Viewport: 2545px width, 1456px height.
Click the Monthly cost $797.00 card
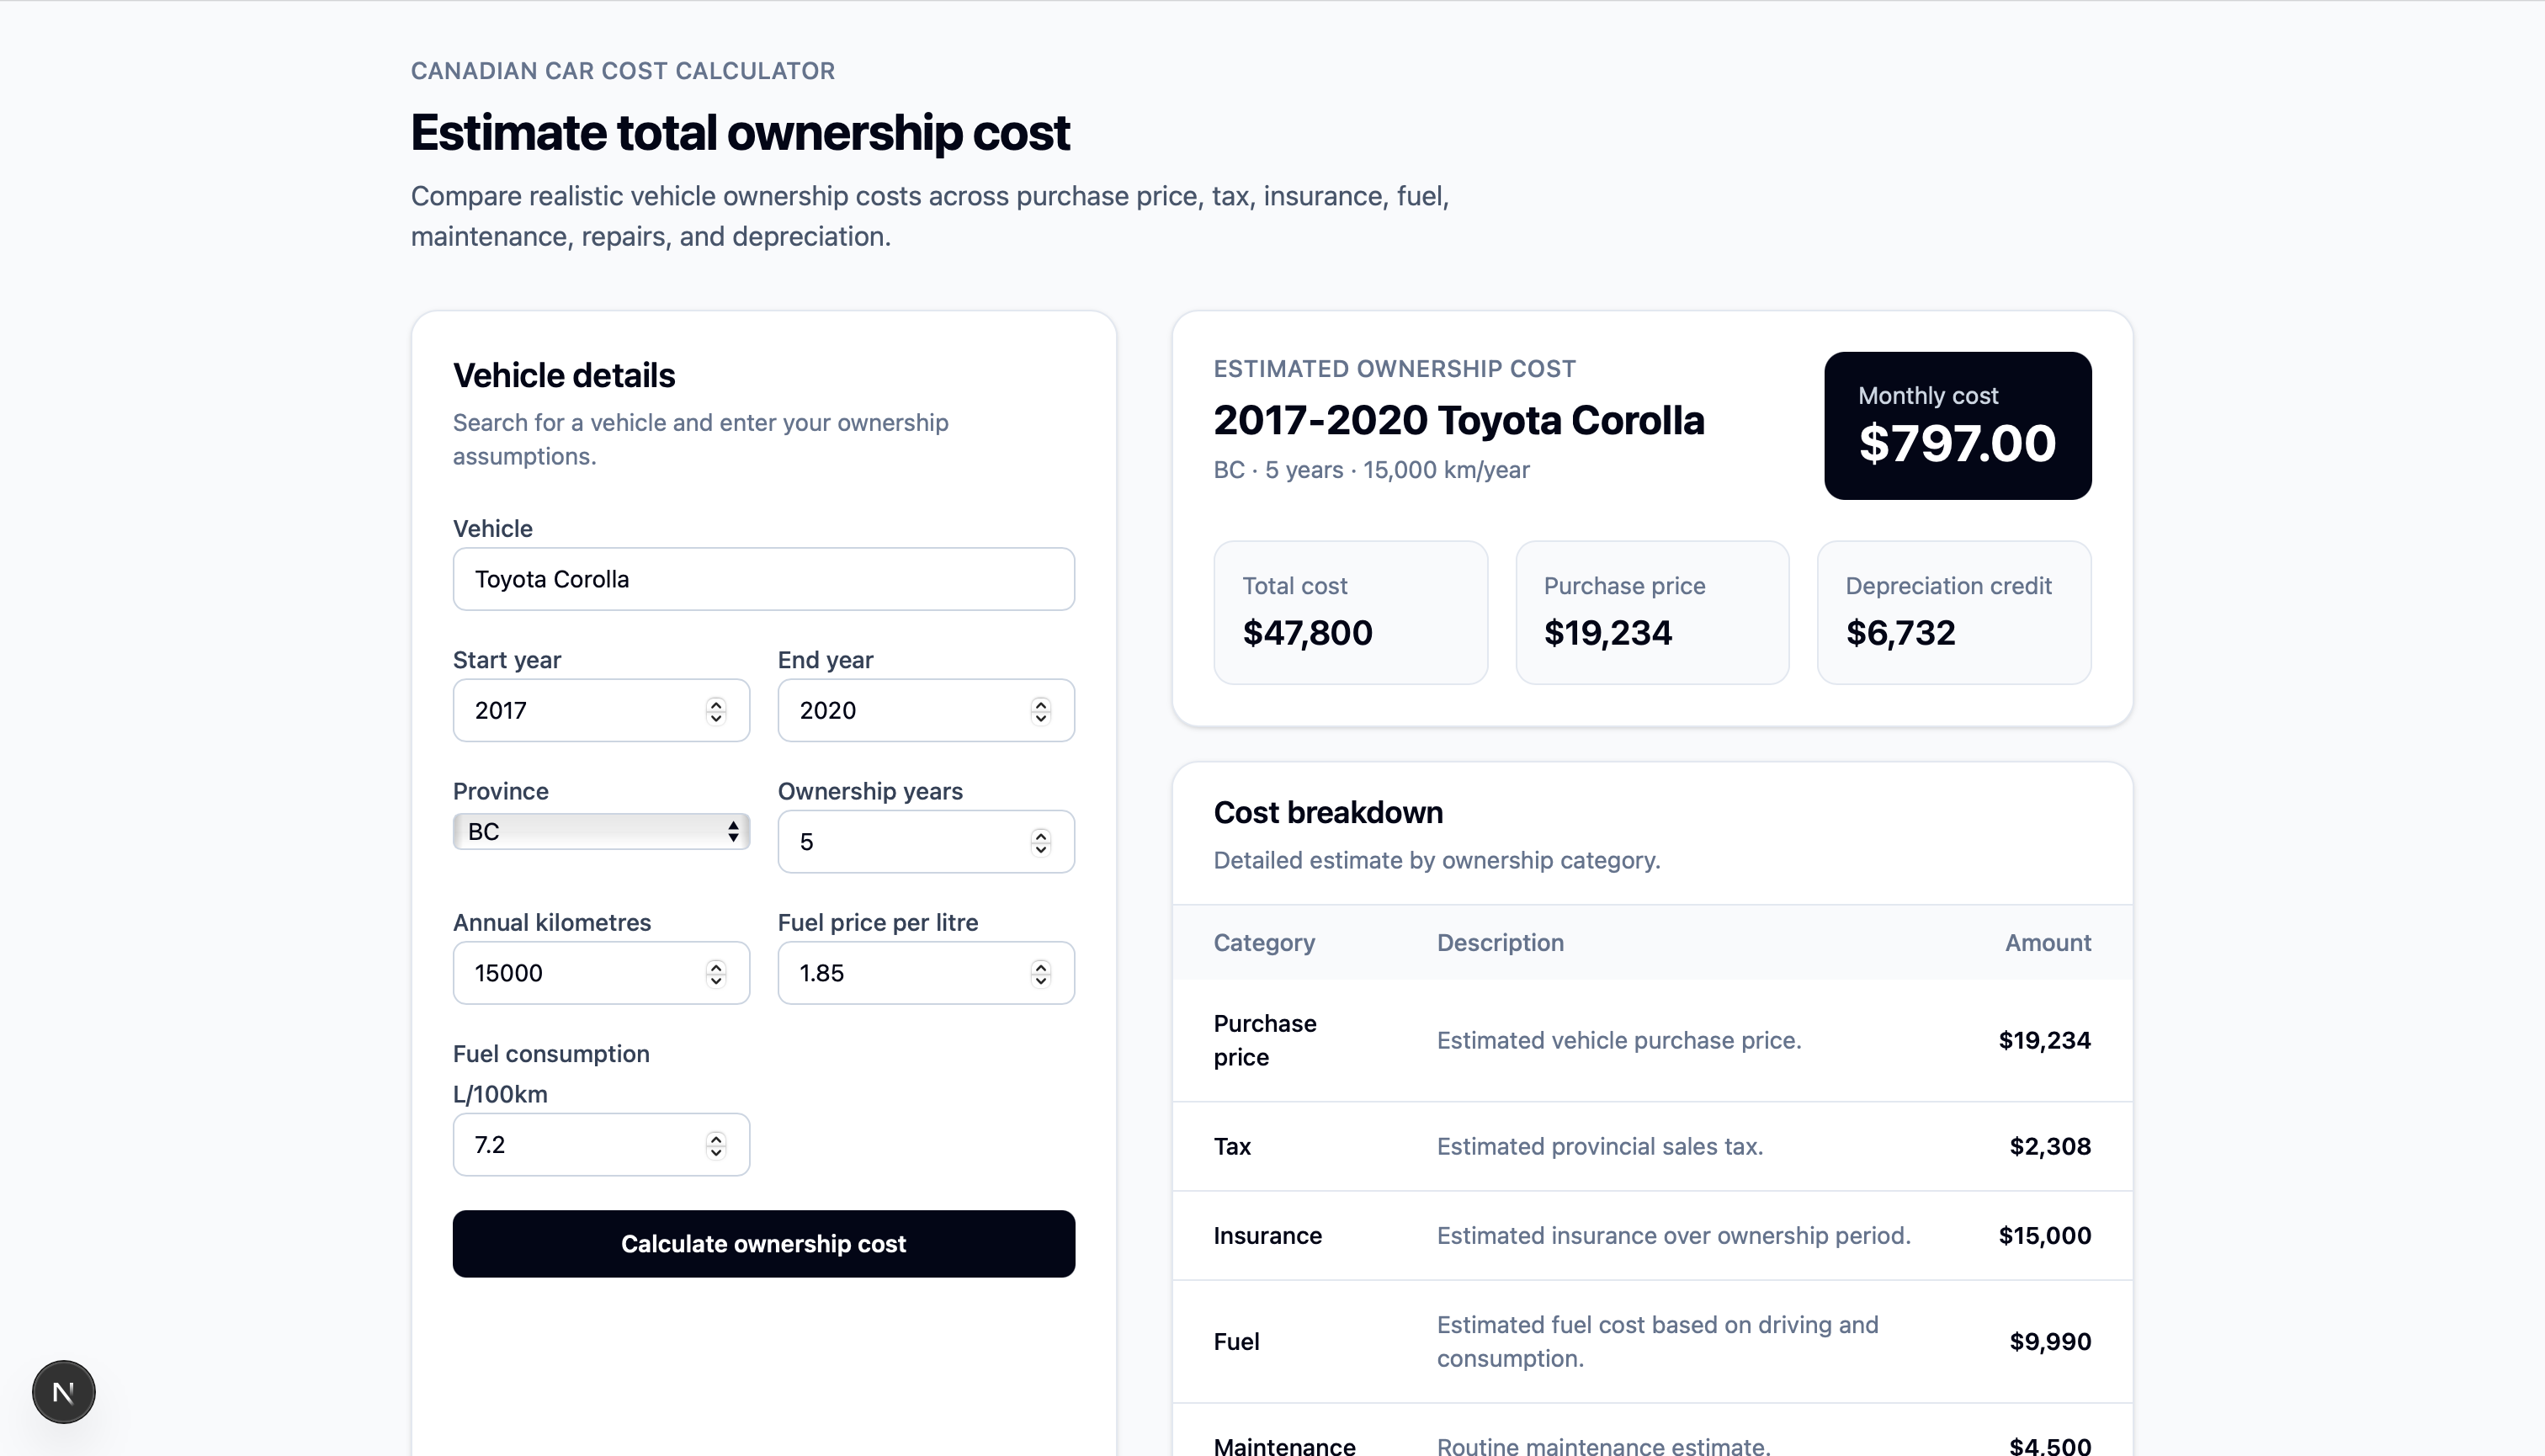pos(1957,425)
